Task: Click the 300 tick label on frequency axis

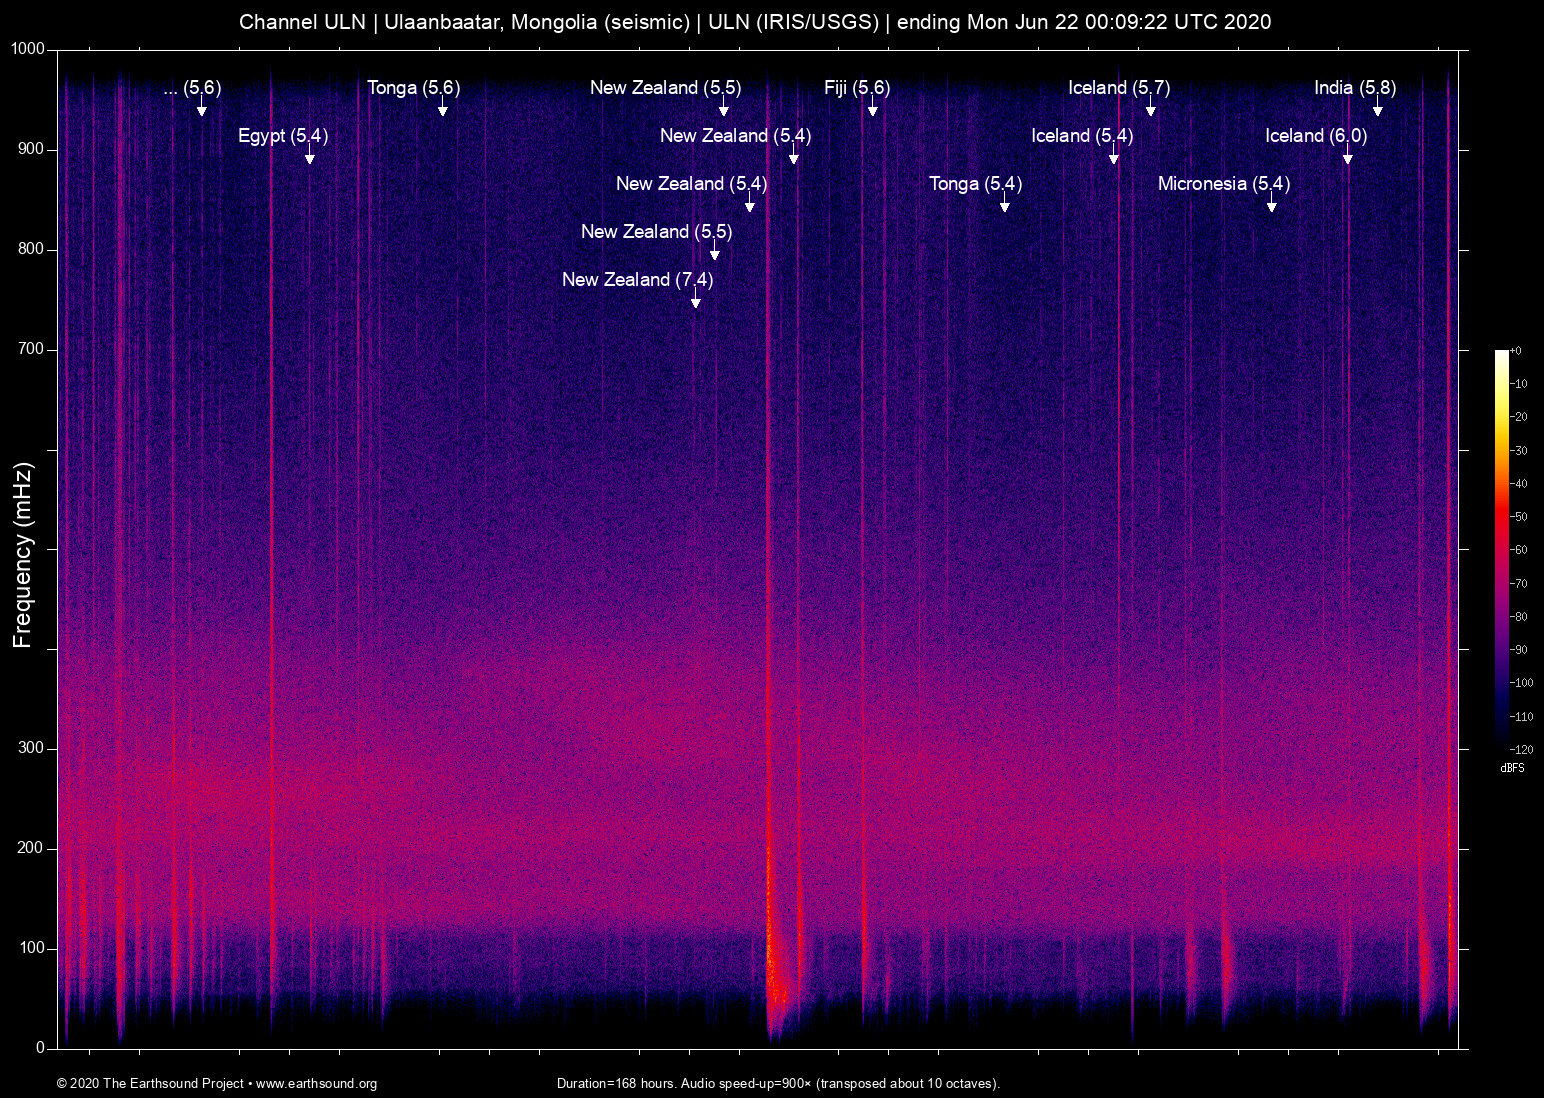Action: [31, 748]
